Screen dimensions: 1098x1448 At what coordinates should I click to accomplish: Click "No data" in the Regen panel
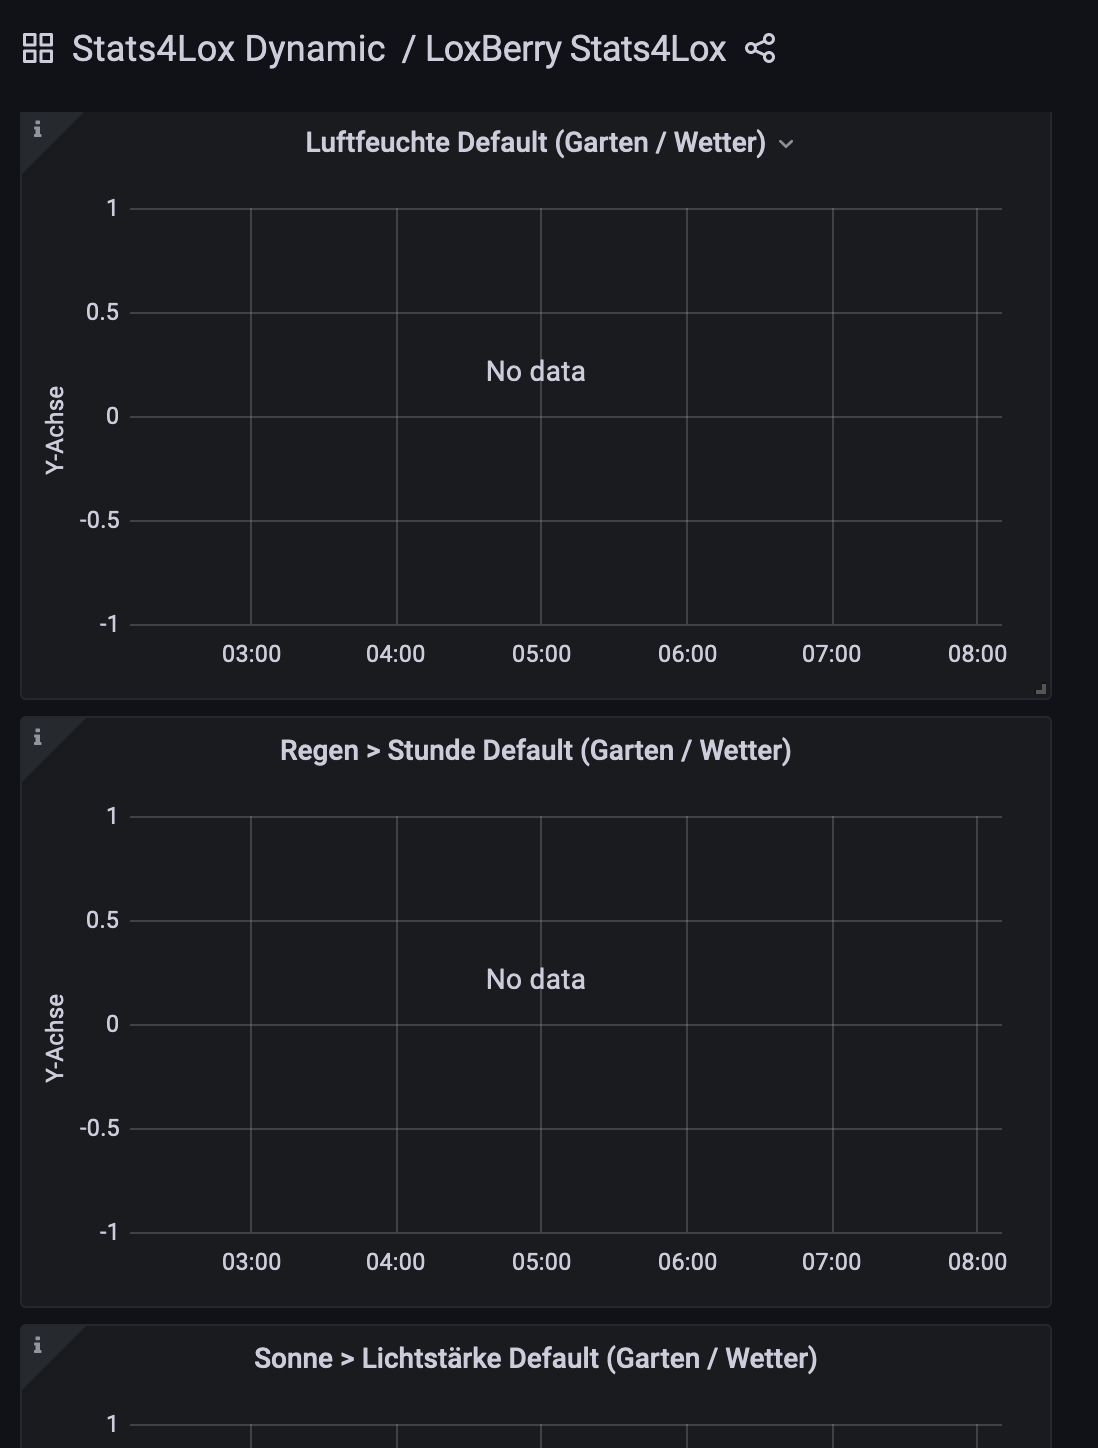[535, 979]
